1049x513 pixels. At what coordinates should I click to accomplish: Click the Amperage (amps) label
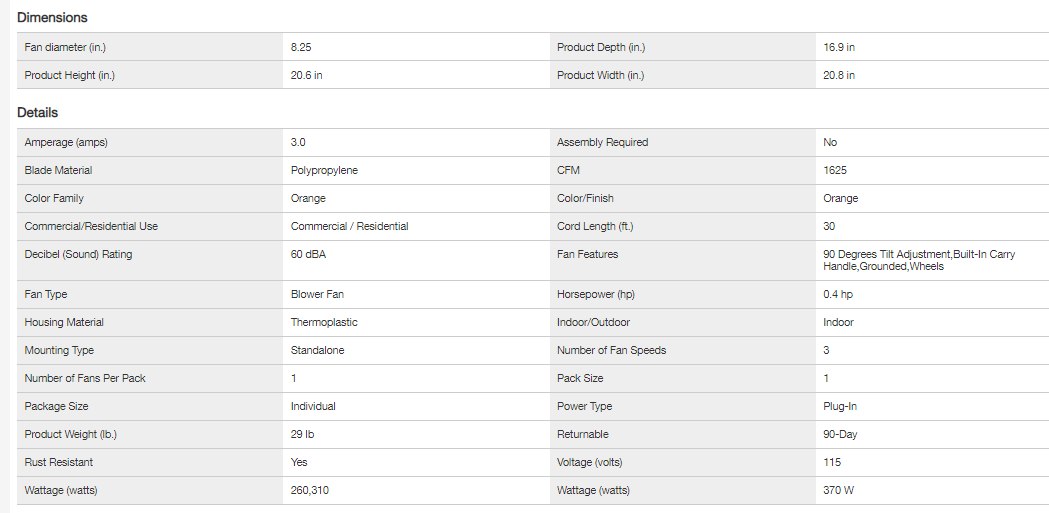pos(66,142)
